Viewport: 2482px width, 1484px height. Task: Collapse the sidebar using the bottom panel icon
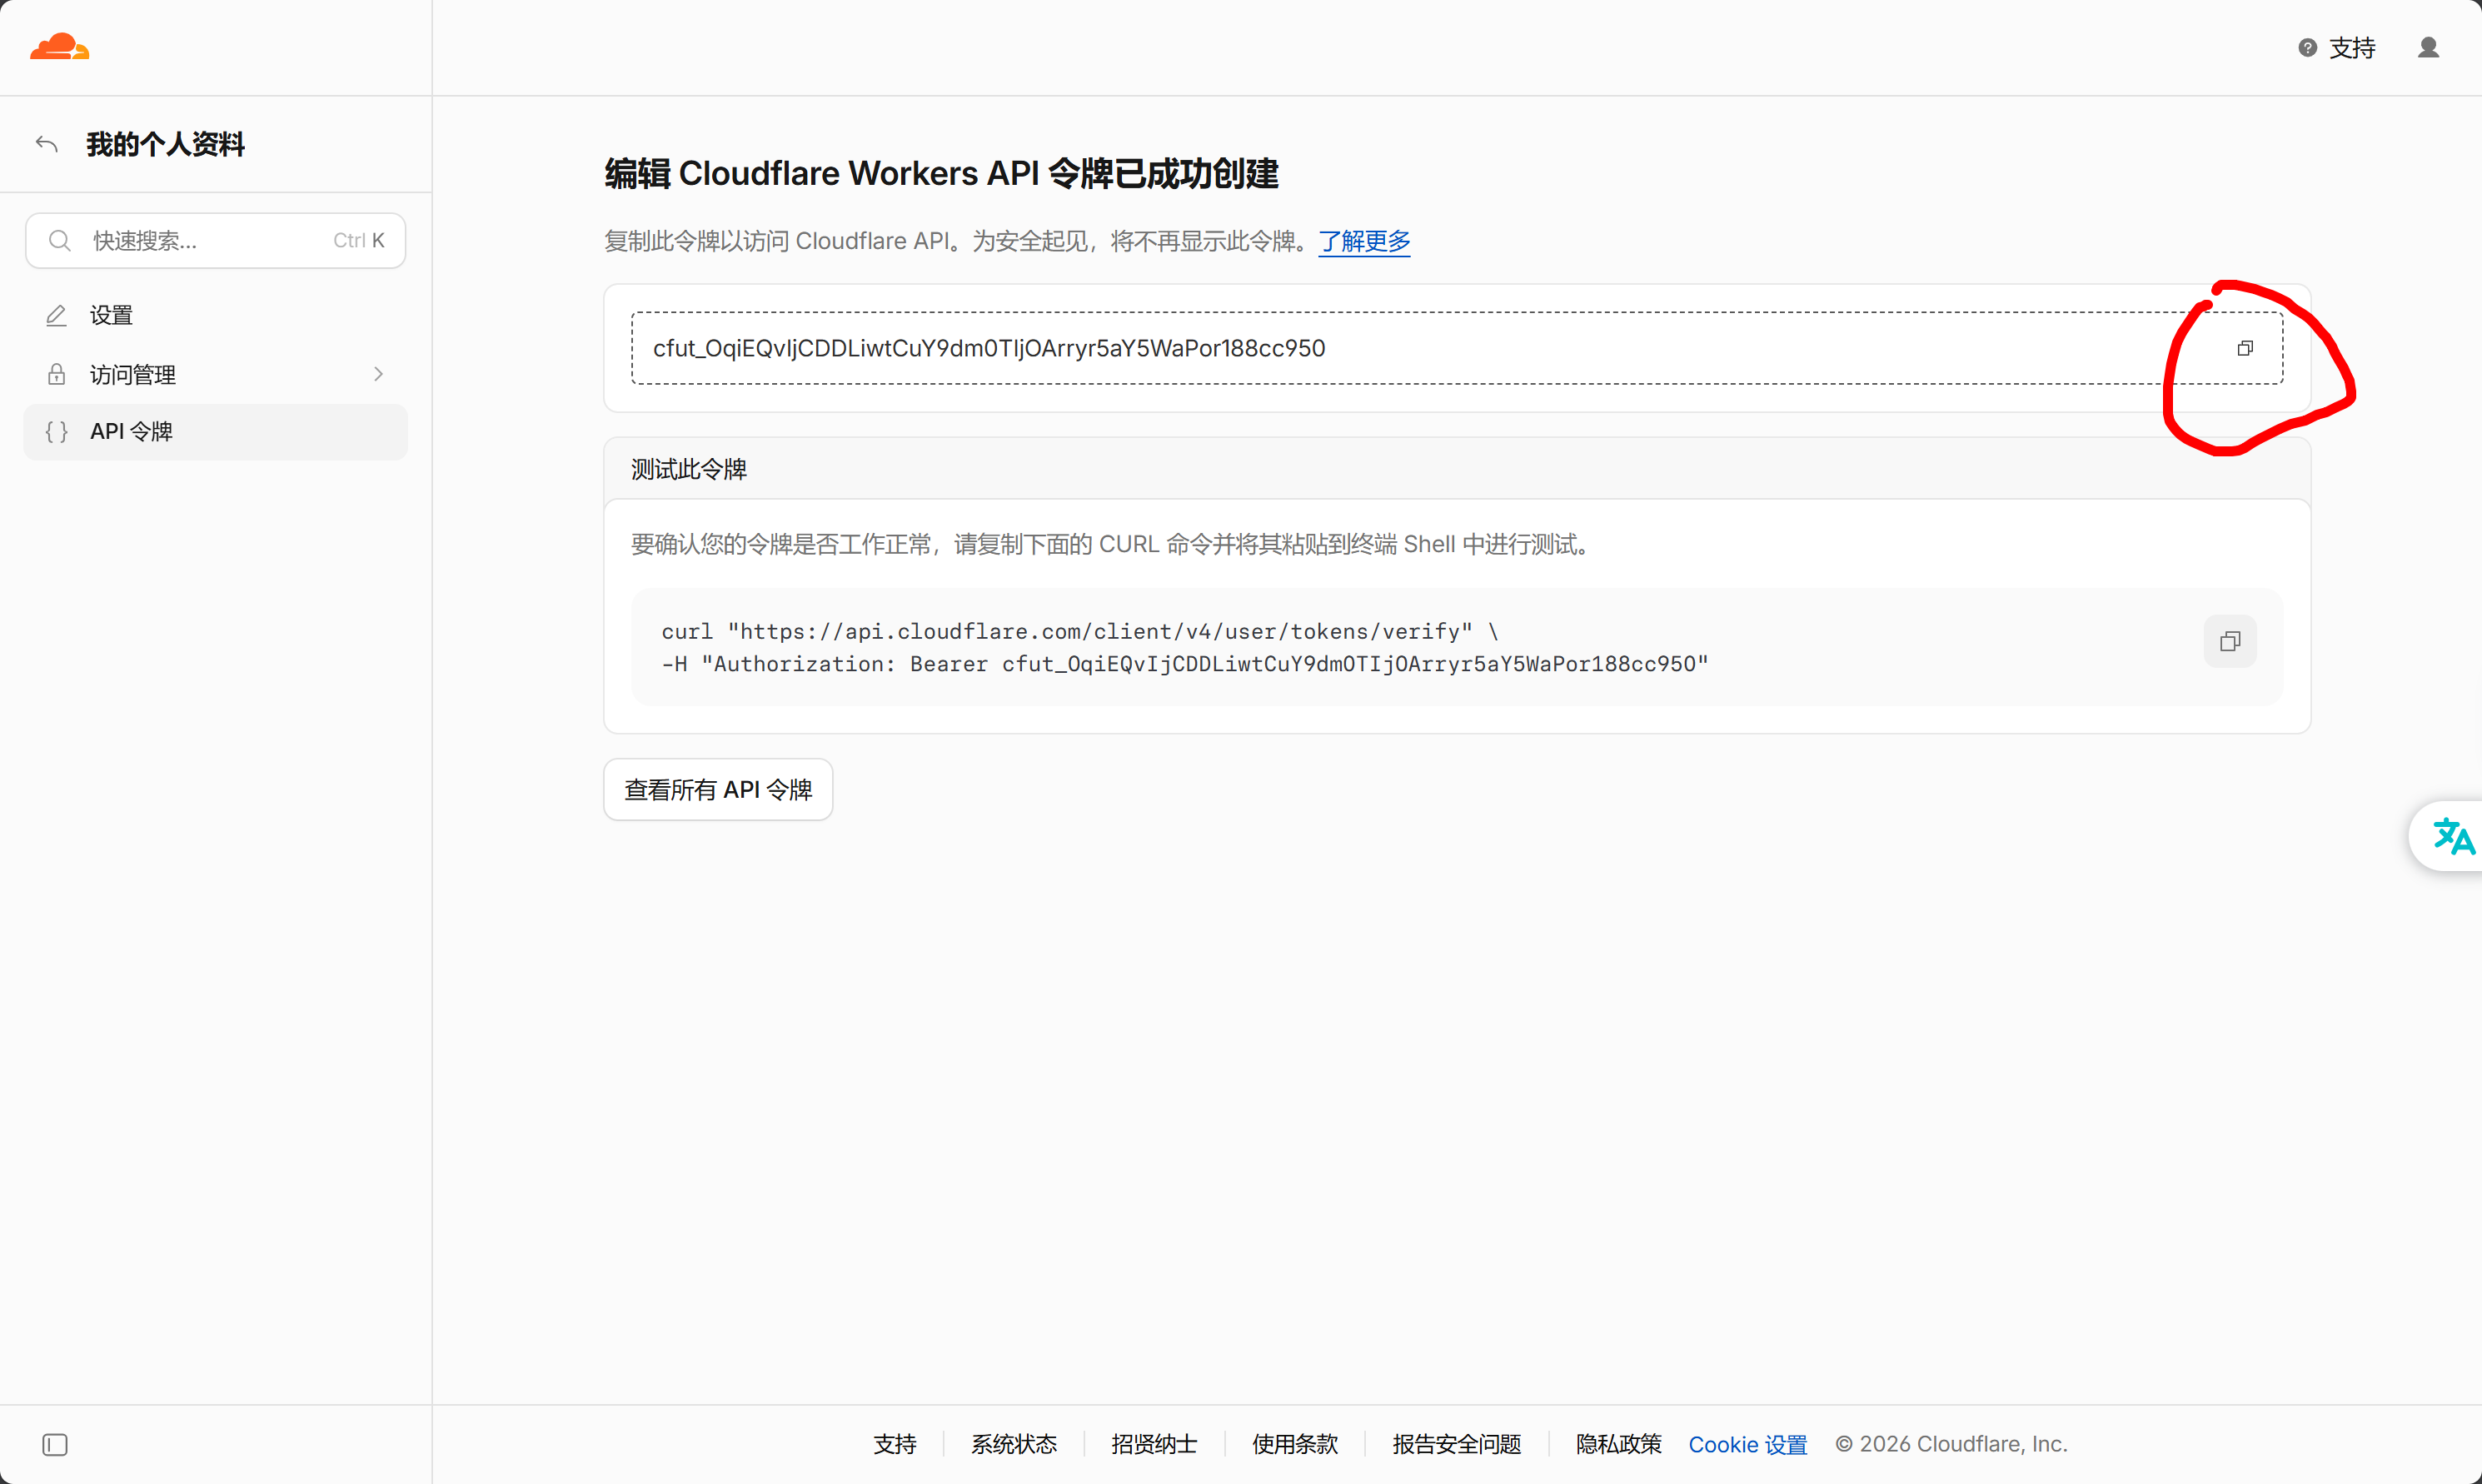[55, 1445]
